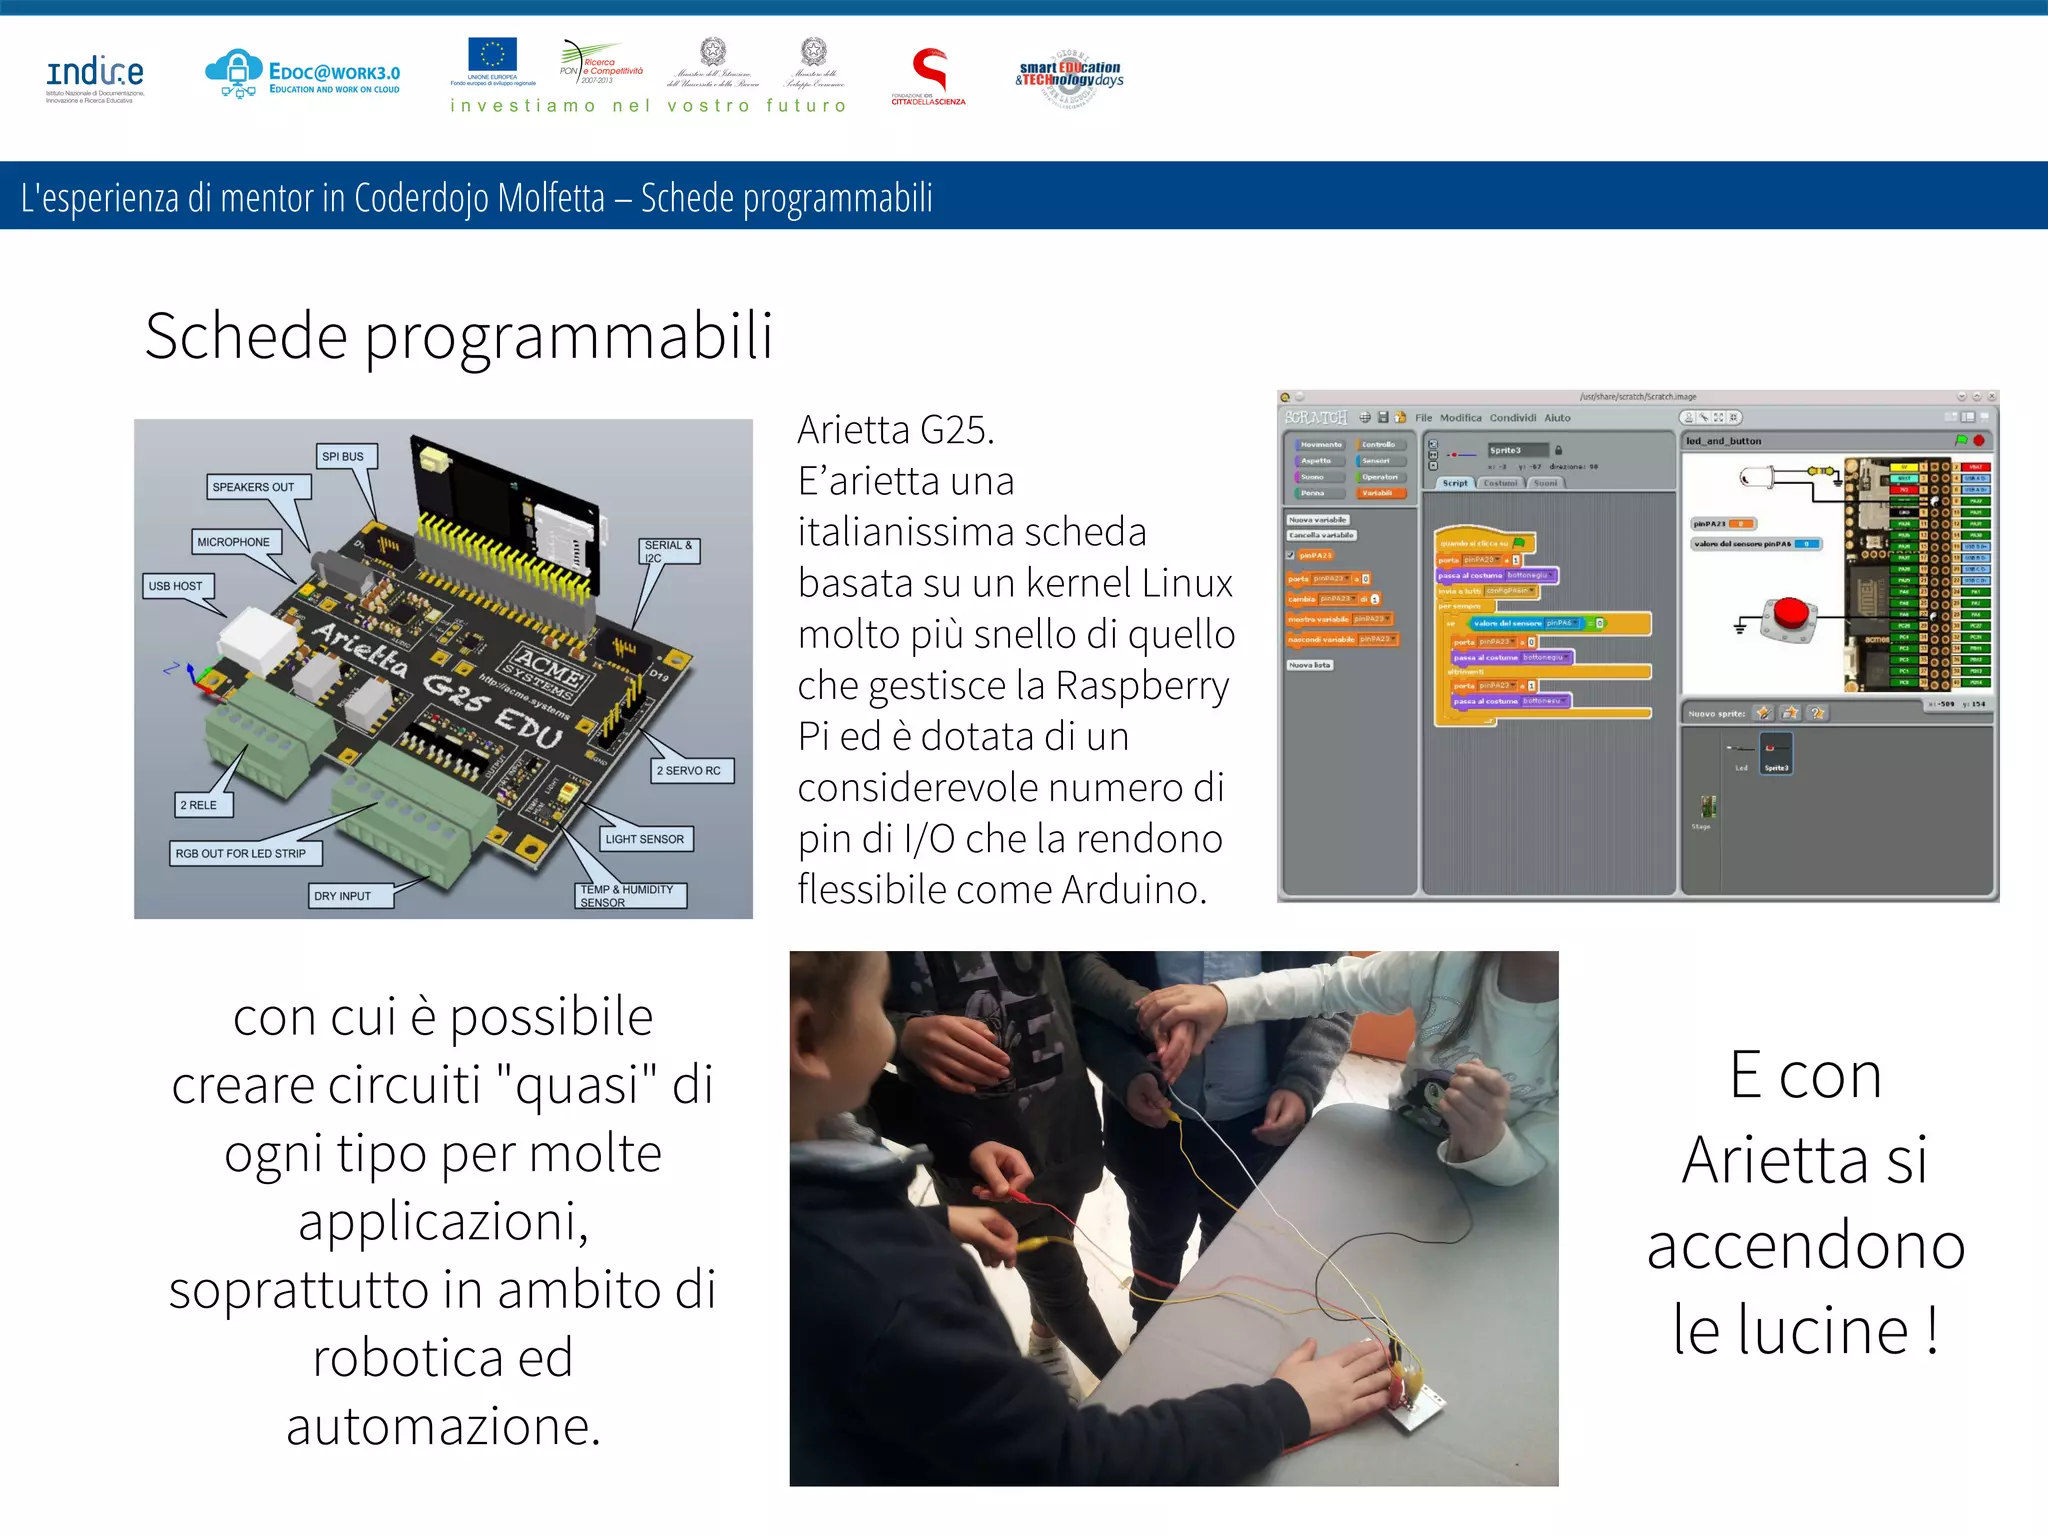Switch to the Script tab
Screen dimensions: 2048x1536
[x=1455, y=483]
